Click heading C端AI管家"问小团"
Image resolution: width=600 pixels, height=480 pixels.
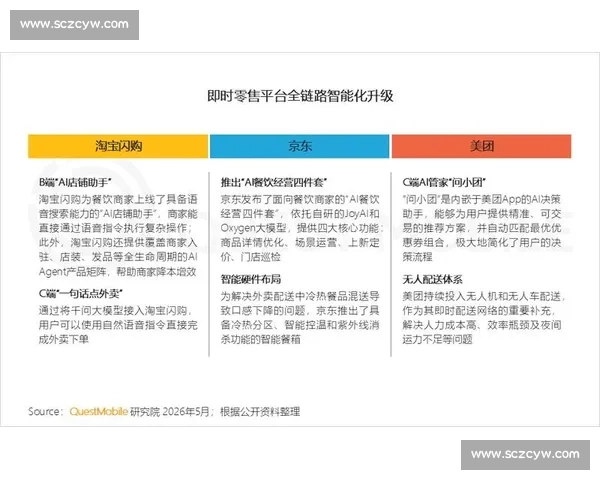click(444, 182)
